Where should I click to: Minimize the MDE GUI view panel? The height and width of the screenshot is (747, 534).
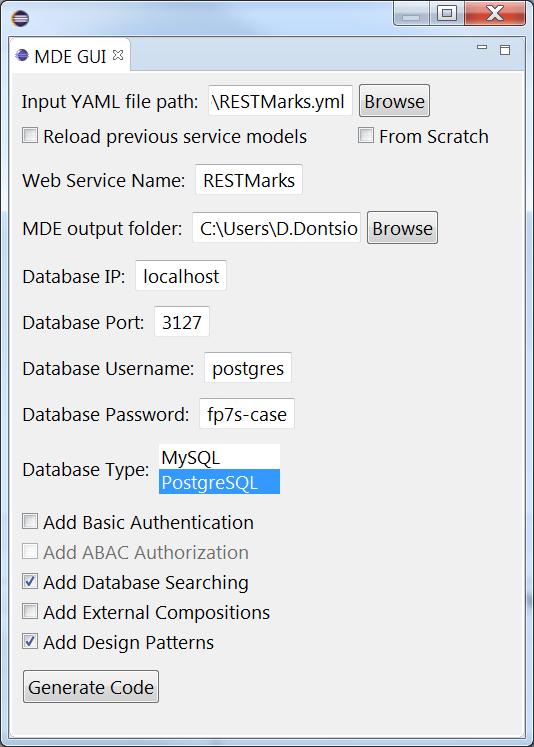click(x=482, y=48)
